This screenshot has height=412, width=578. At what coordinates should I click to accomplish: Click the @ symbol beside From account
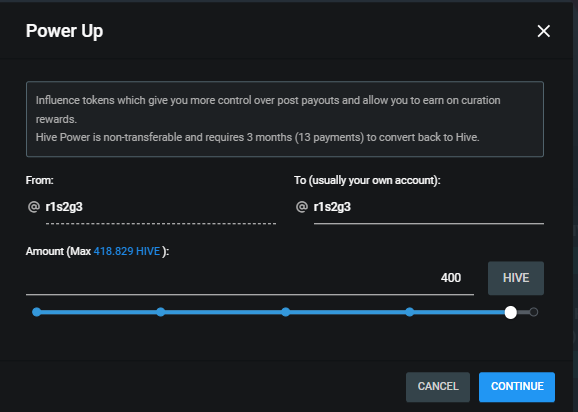(34, 207)
